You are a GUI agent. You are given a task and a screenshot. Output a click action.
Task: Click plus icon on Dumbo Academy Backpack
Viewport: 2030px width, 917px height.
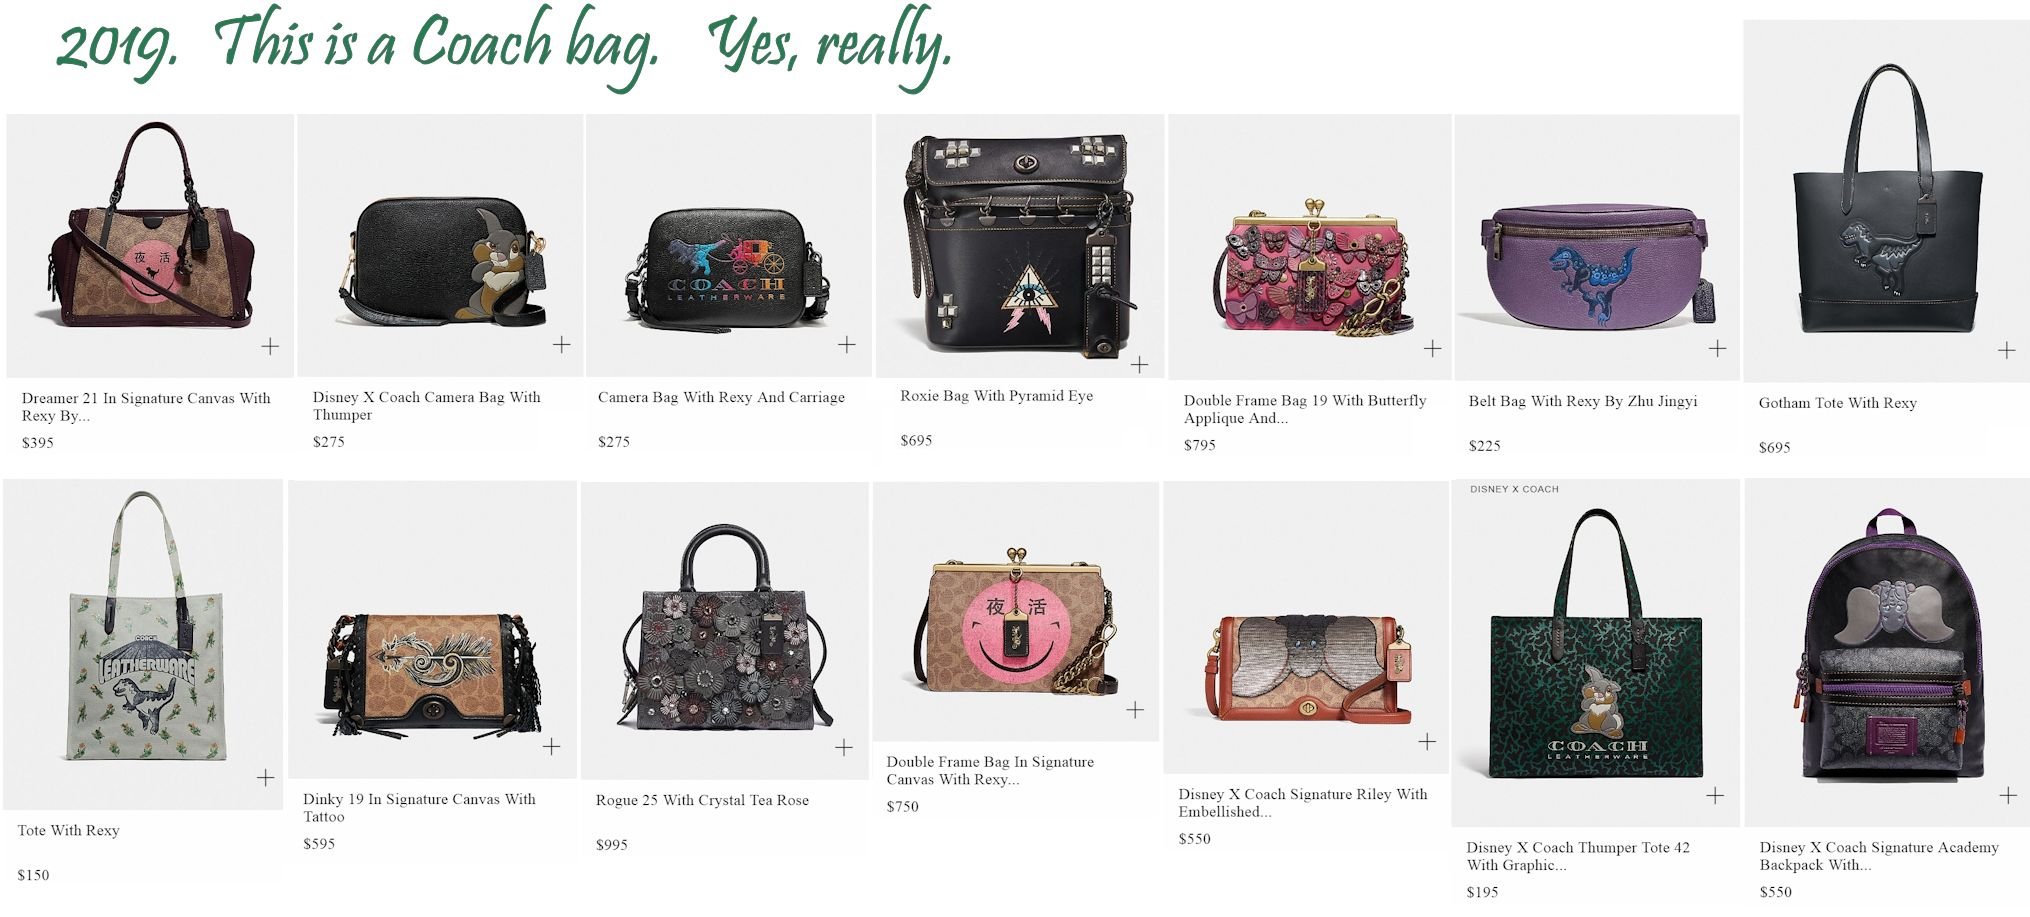[x=2007, y=795]
